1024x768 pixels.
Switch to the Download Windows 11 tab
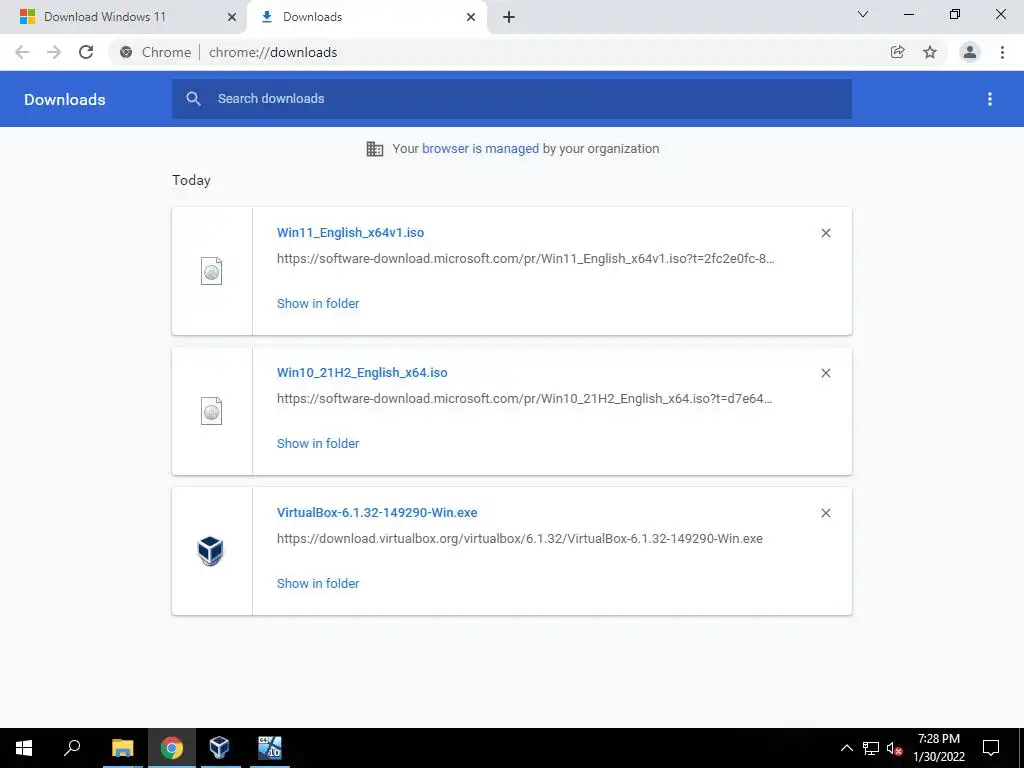pyautogui.click(x=123, y=17)
